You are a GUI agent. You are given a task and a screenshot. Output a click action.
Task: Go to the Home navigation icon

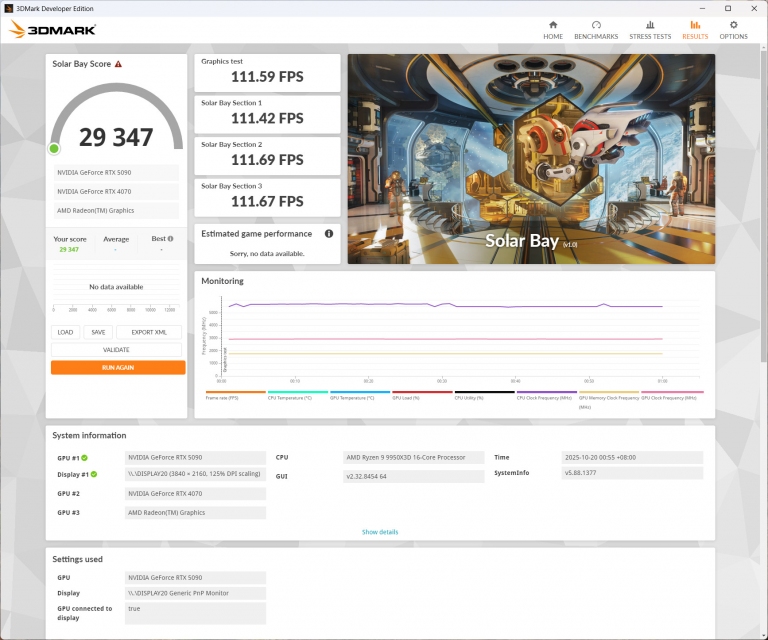(553, 25)
